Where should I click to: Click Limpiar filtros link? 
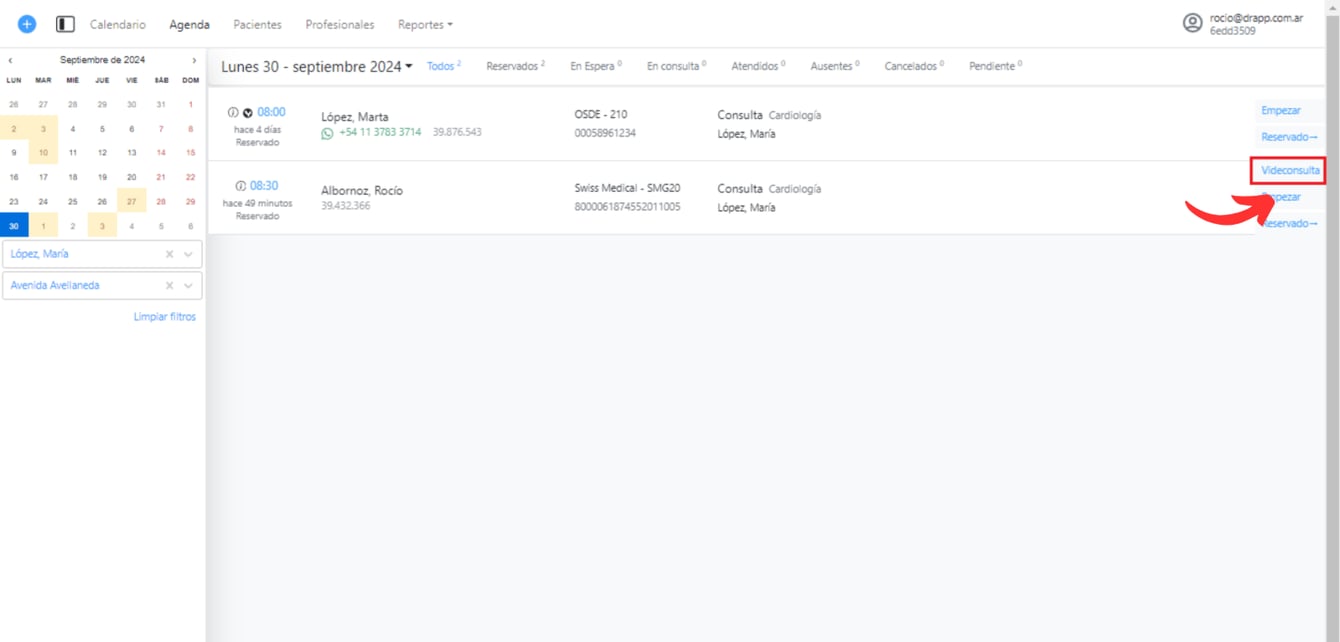tap(165, 317)
